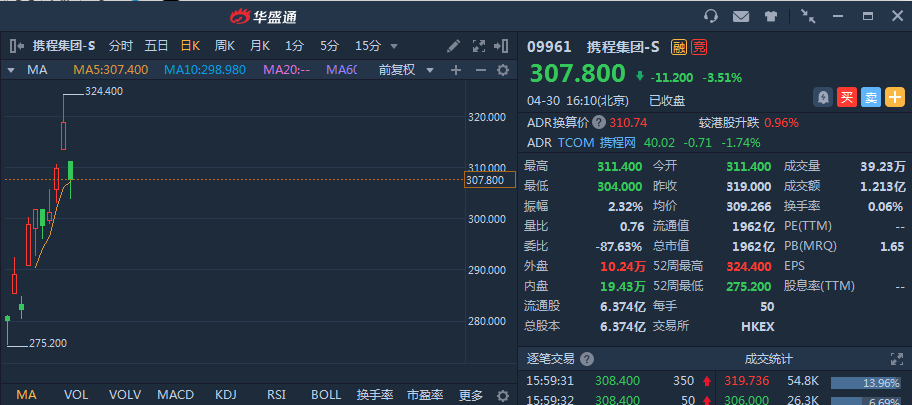This screenshot has width=912, height=405.
Task: Open the TCOM ADR link
Action: tap(576, 143)
